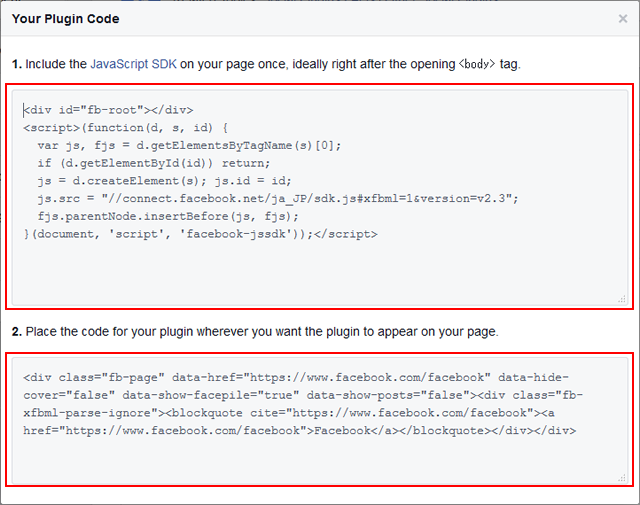Click inside the JavaScript SDK code box

coord(320,198)
